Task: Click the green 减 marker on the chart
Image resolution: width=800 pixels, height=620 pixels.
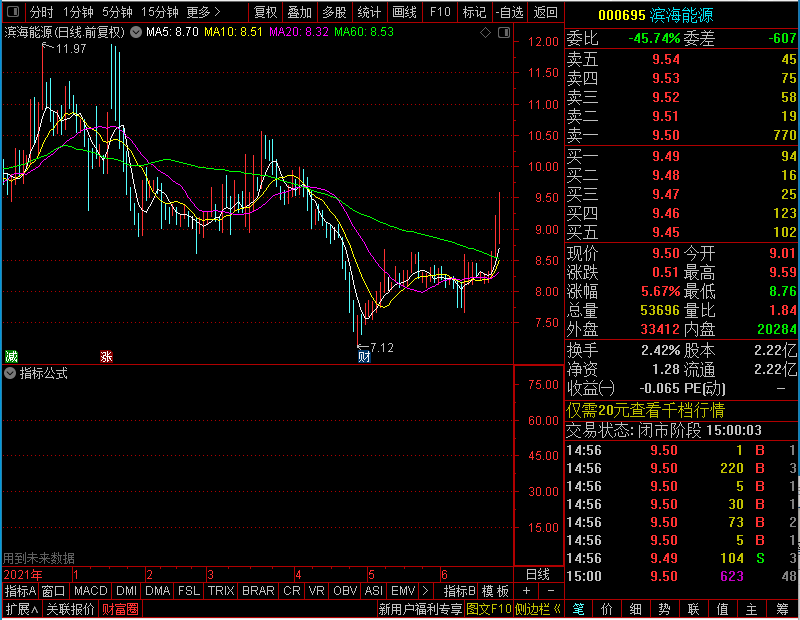Action: tap(11, 356)
